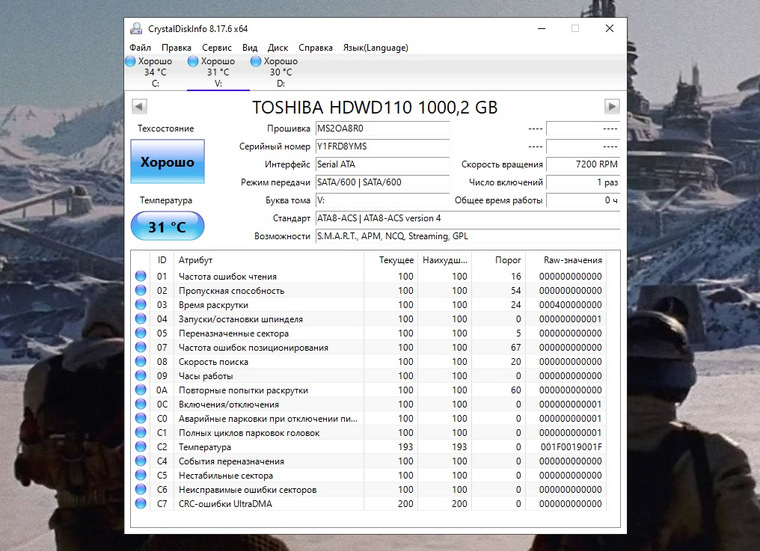Click the Возможности features field
760x551 pixels.
[468, 236]
